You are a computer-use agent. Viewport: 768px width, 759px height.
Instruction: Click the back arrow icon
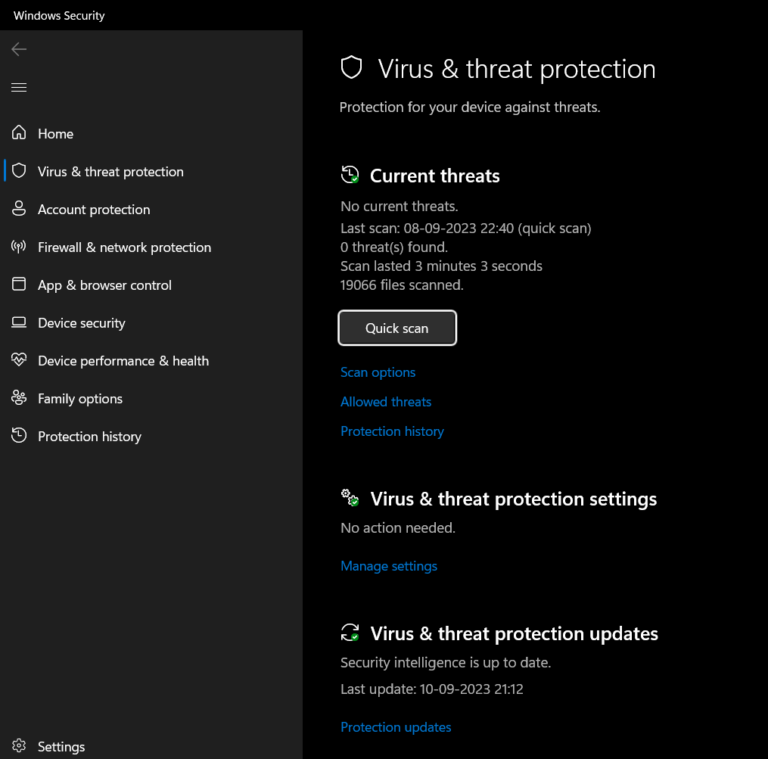(19, 49)
